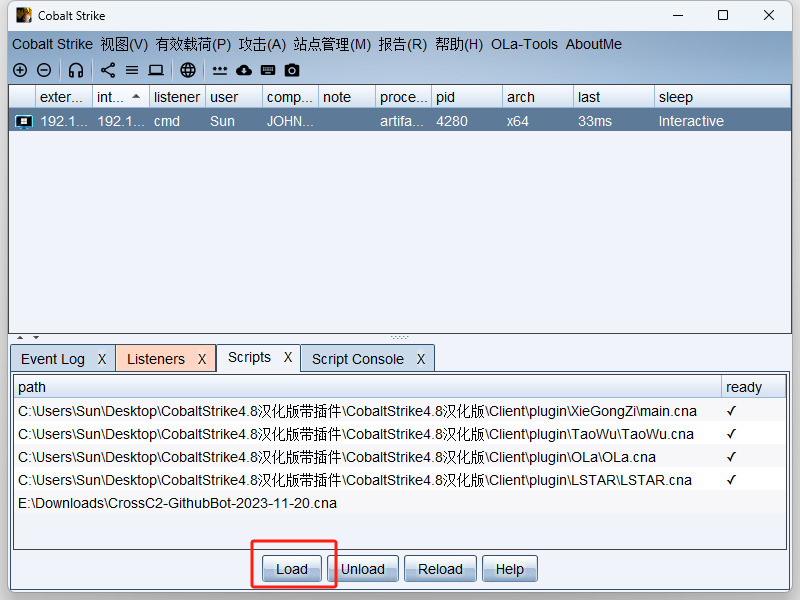Click the ready column header

tap(754, 387)
